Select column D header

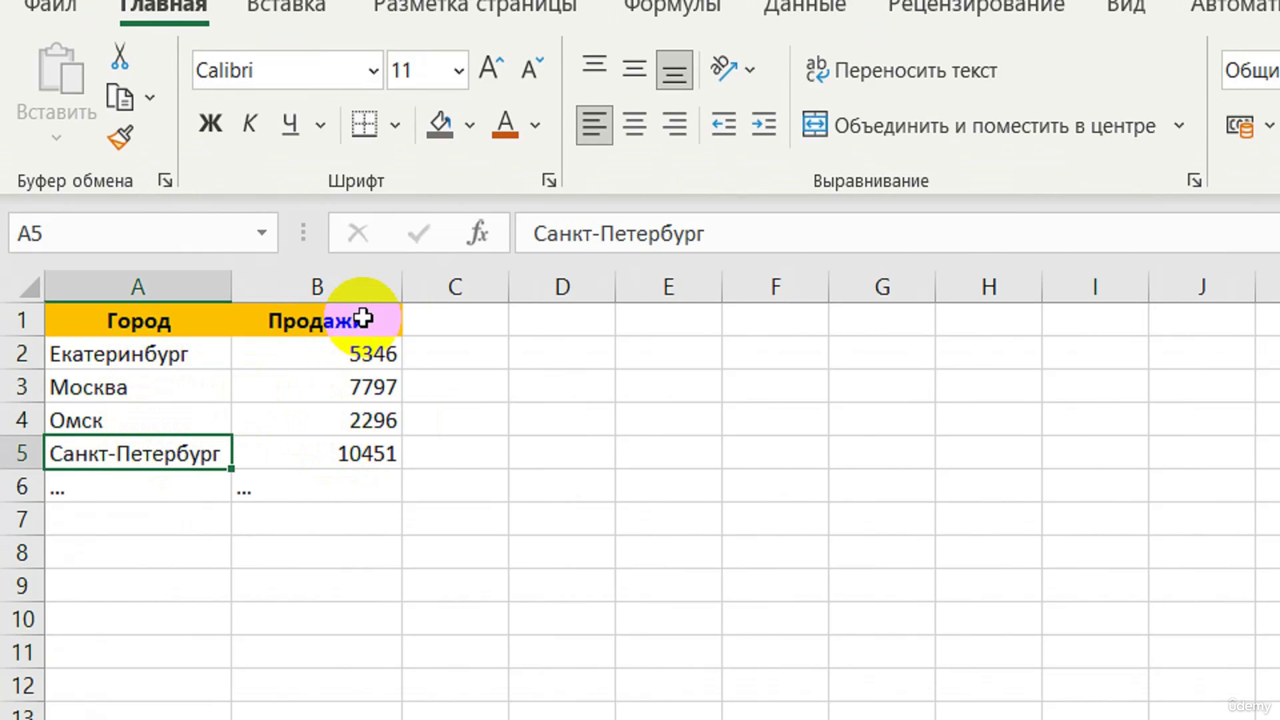pos(562,287)
